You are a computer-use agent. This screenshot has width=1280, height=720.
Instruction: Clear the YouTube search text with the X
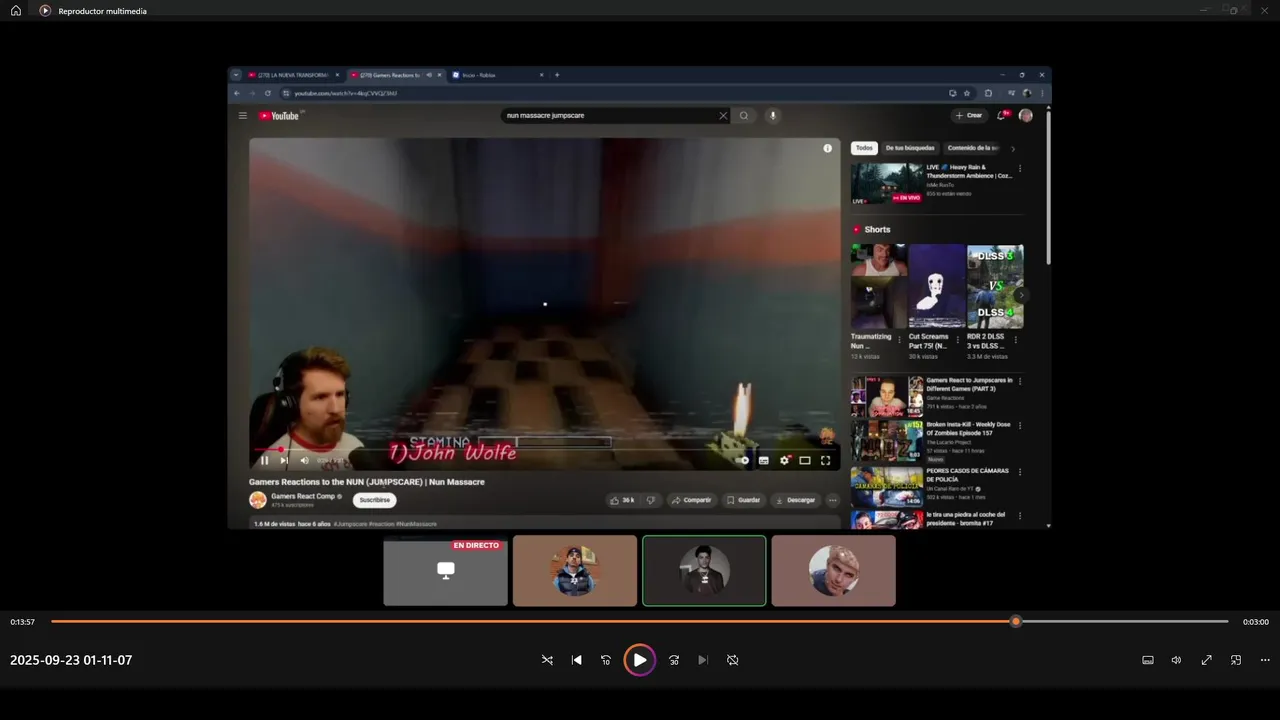723,115
